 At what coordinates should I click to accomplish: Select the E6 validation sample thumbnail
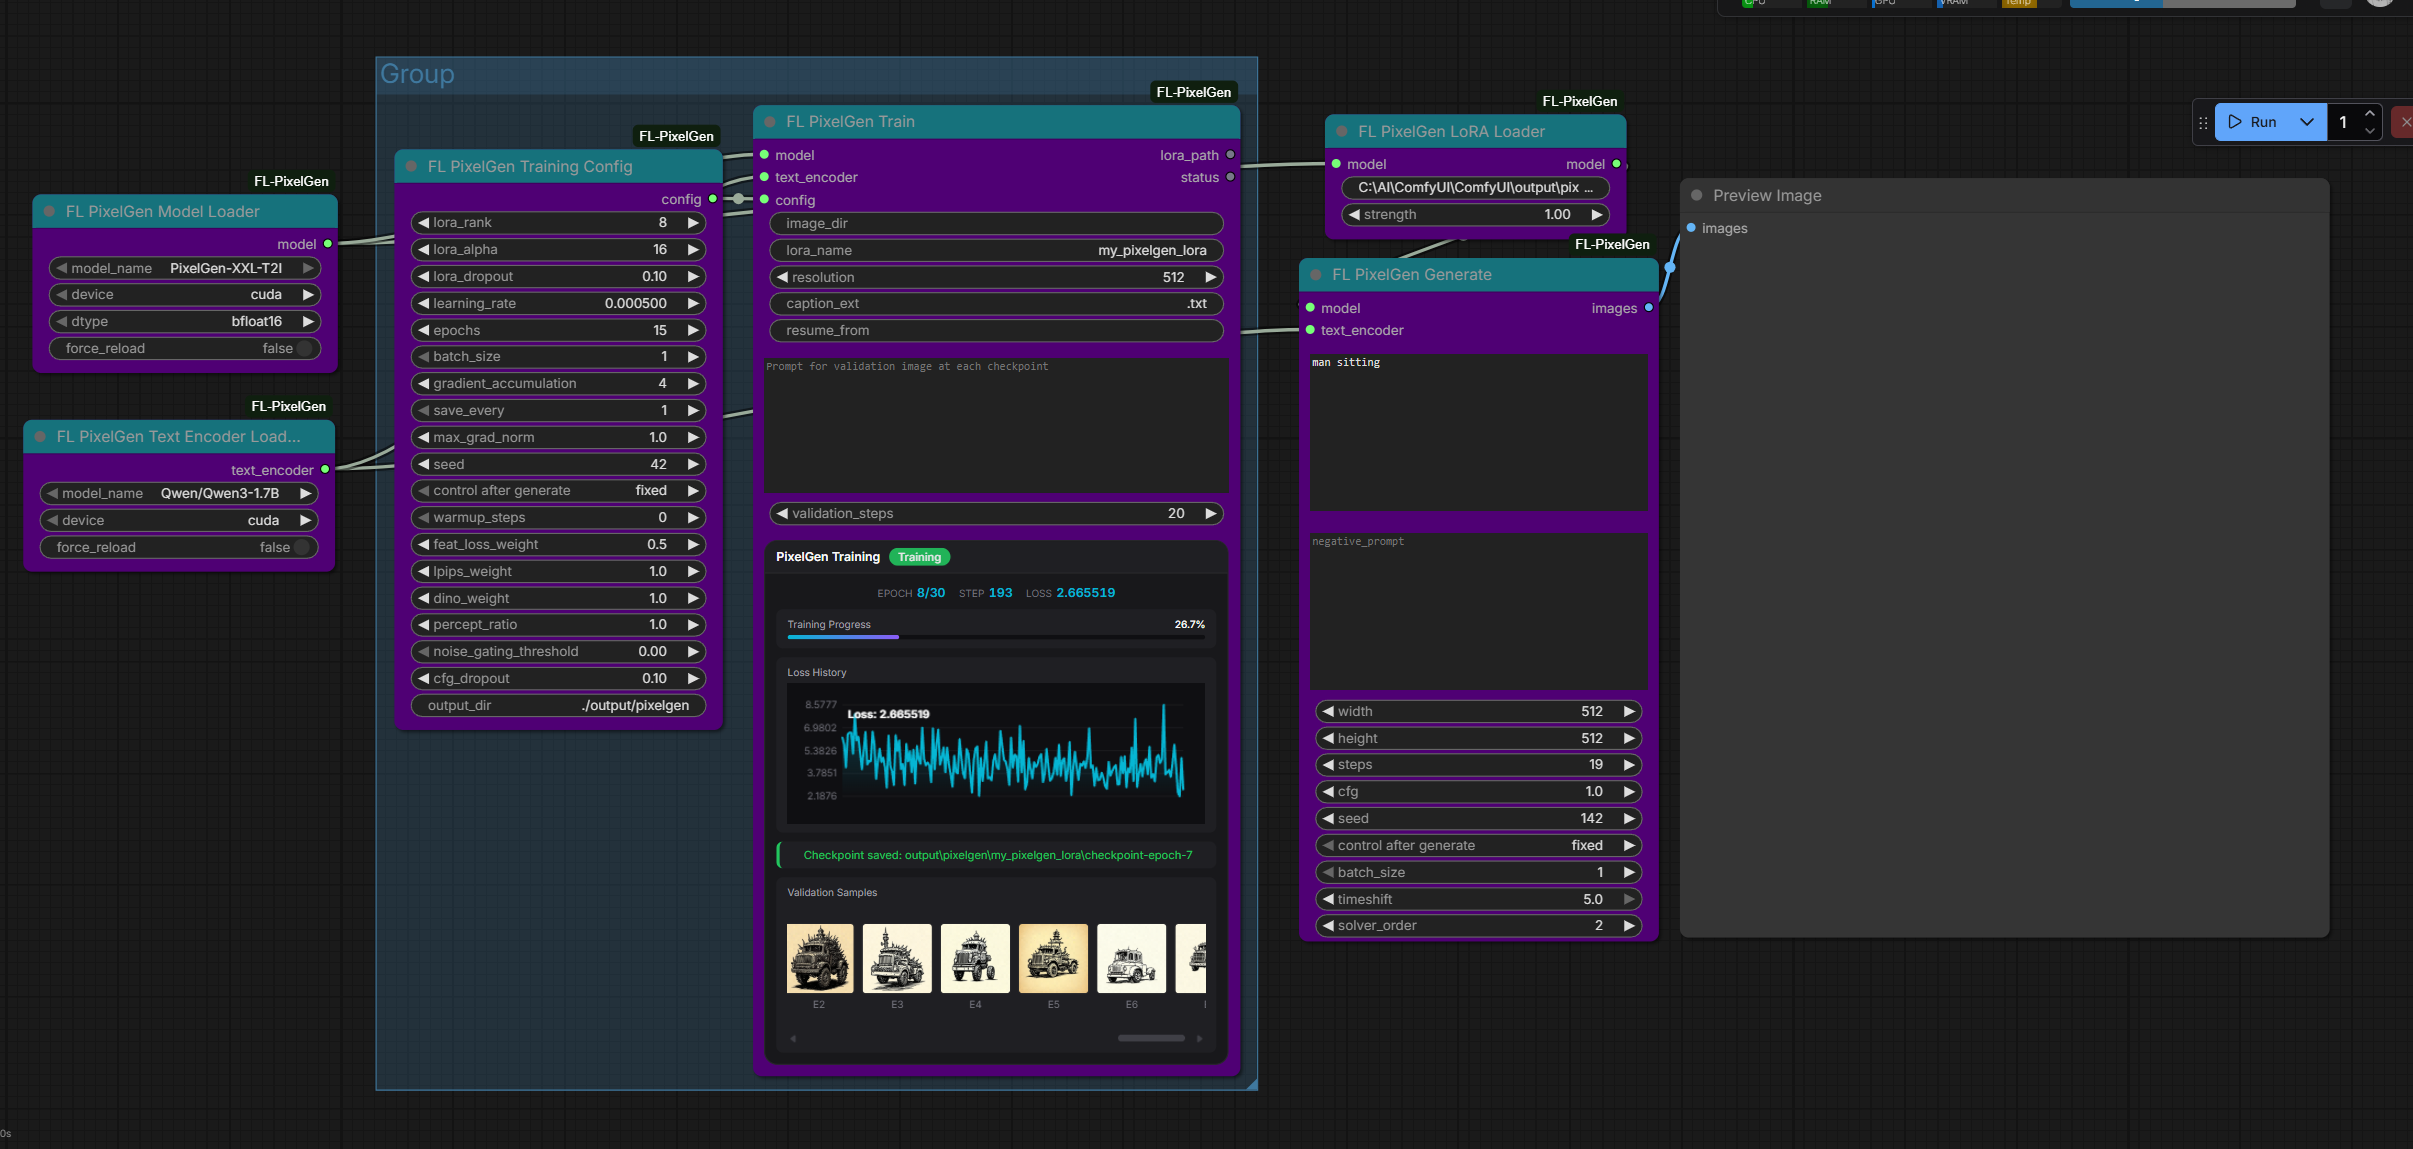pos(1131,958)
